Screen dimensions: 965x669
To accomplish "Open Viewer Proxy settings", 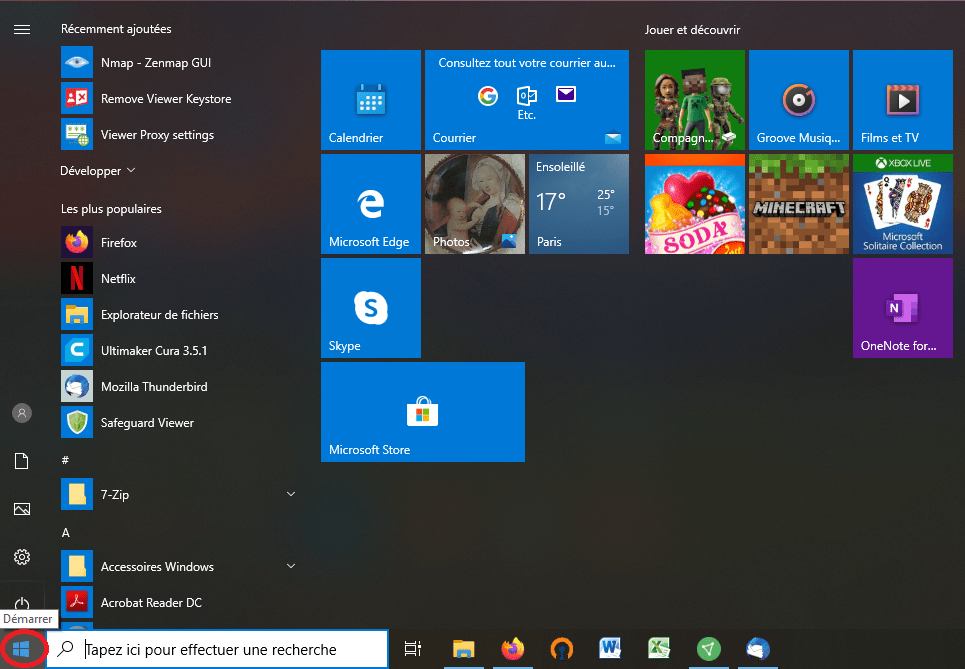I will (x=178, y=135).
